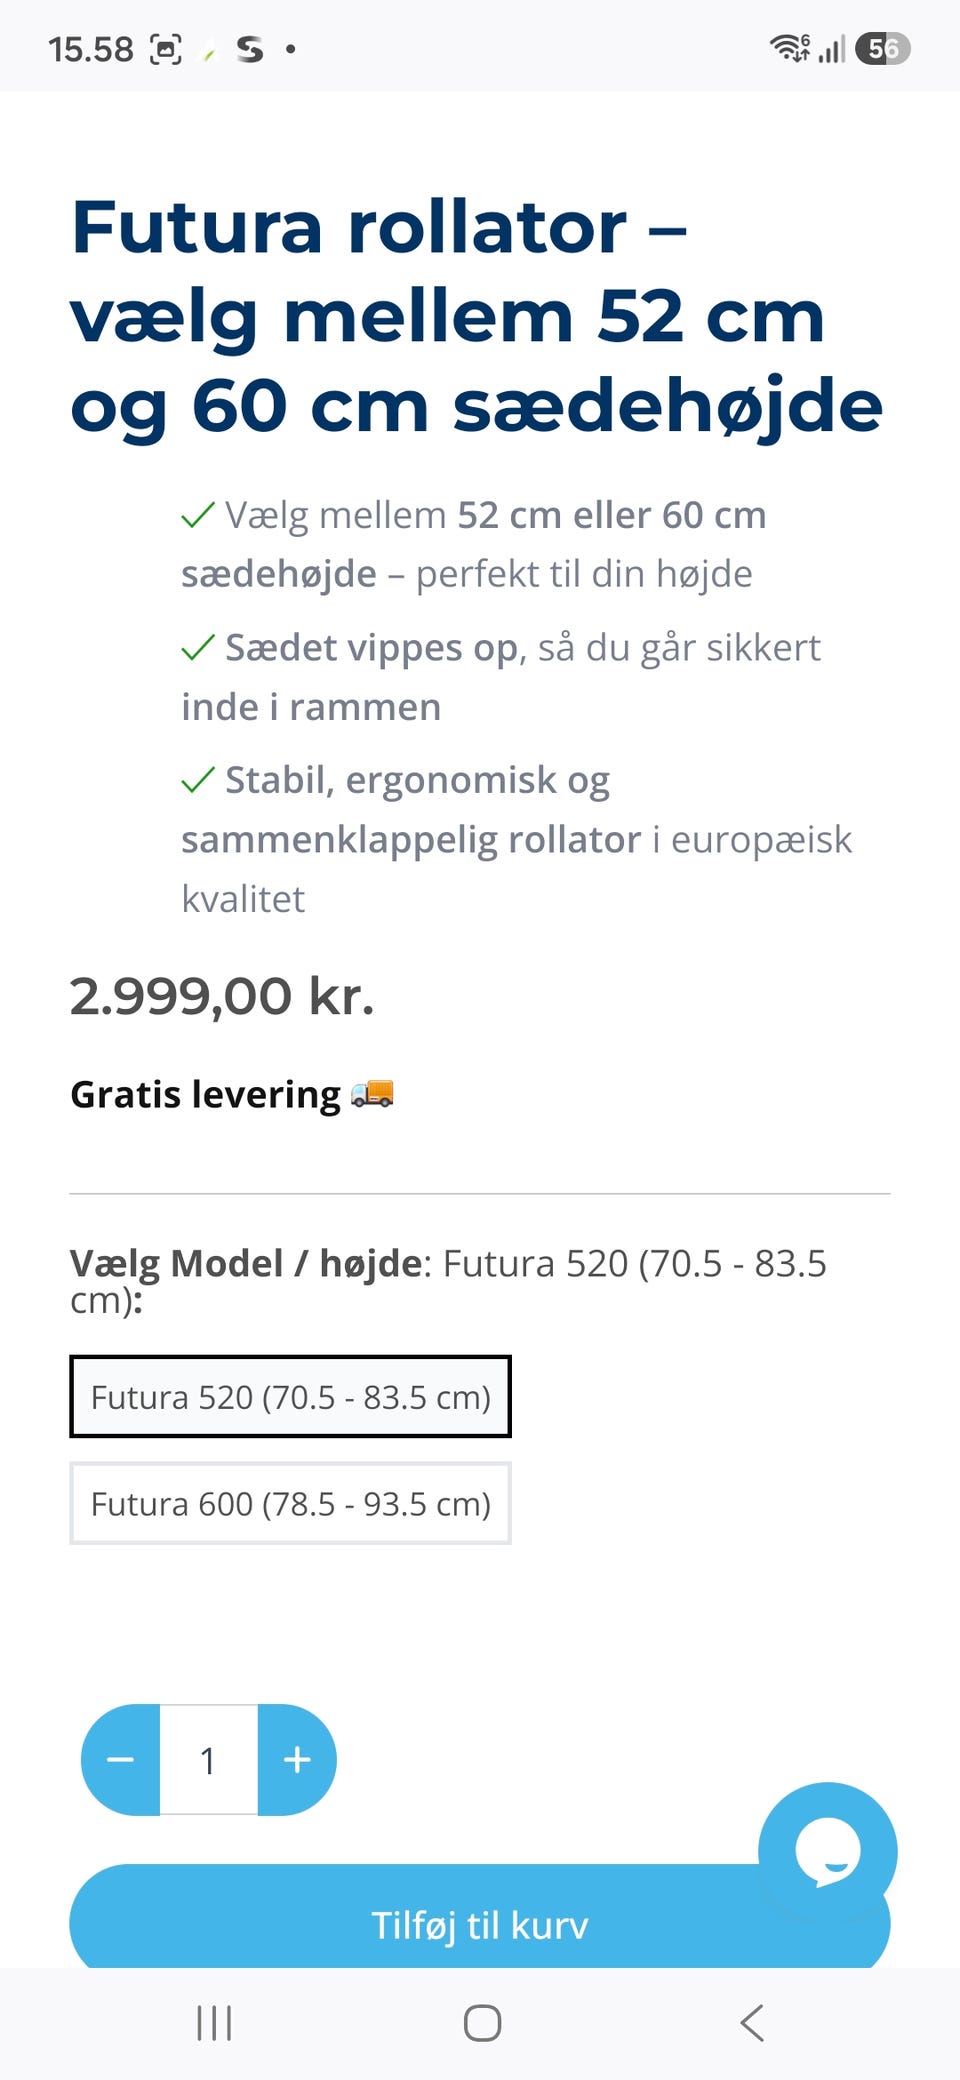Tap the Android back navigation arrow
The height and width of the screenshot is (2080, 960).
(752, 2023)
